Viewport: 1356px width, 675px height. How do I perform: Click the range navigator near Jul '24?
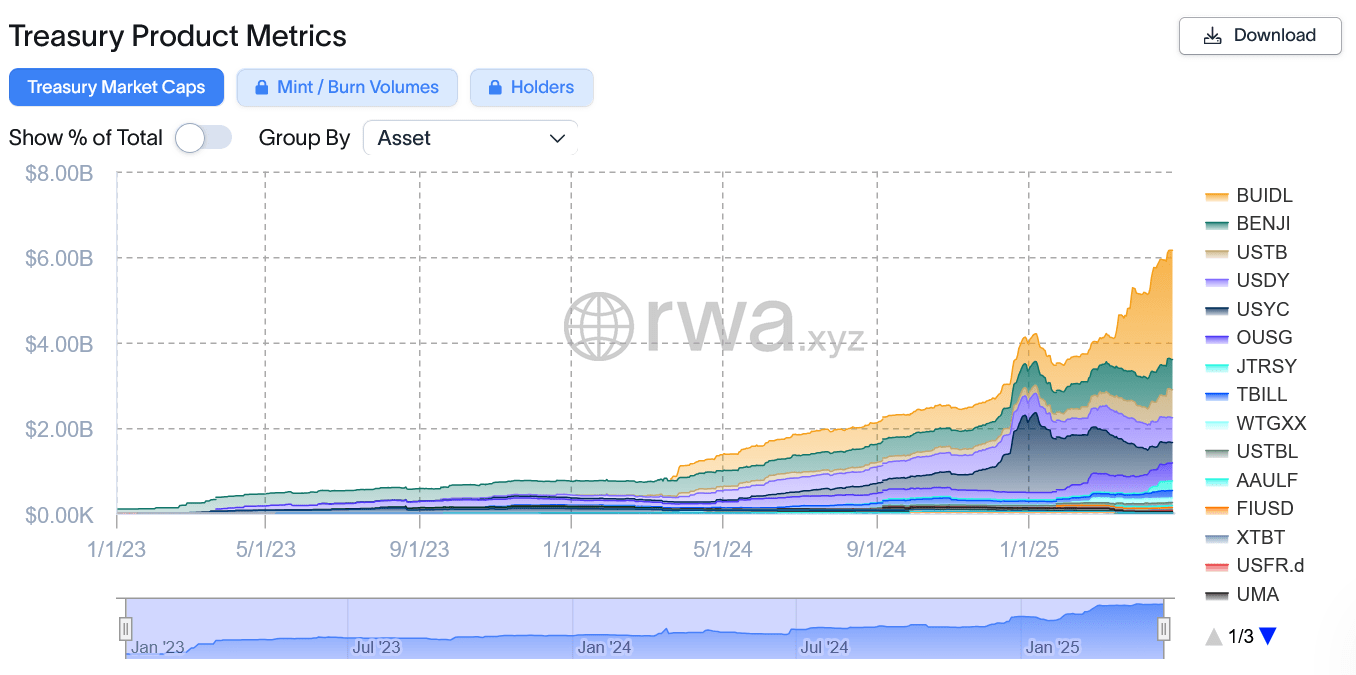click(x=823, y=630)
